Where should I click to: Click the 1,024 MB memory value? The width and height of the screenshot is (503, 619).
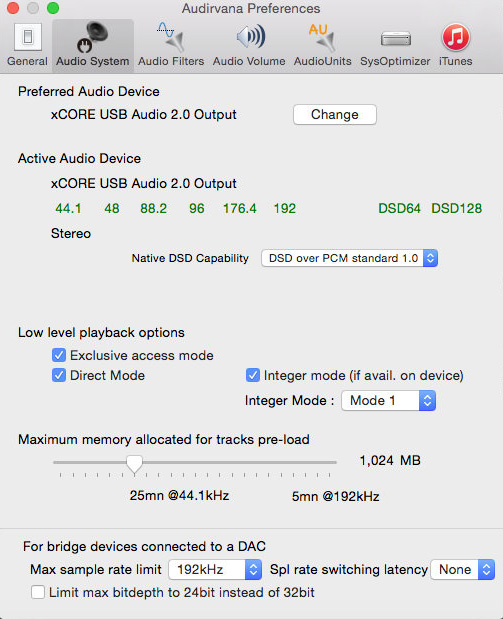pyautogui.click(x=390, y=460)
